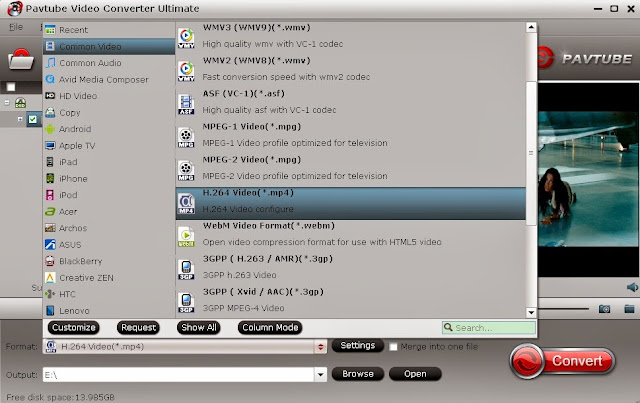Image resolution: width=640 pixels, height=403 pixels.
Task: Click the WMV3 (WMV9) format icon
Action: click(x=186, y=38)
